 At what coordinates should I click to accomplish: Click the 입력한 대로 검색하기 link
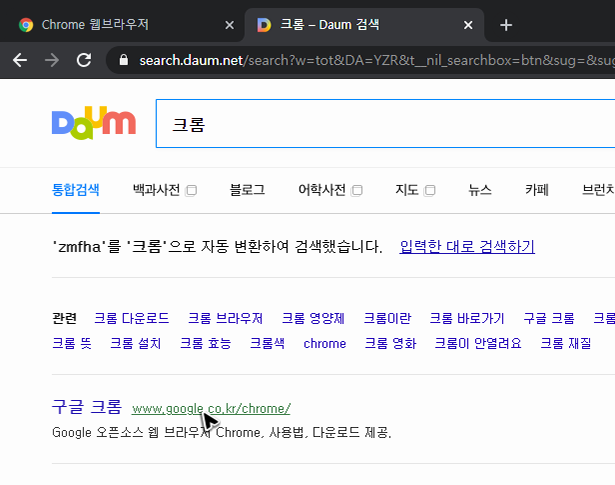(x=467, y=247)
